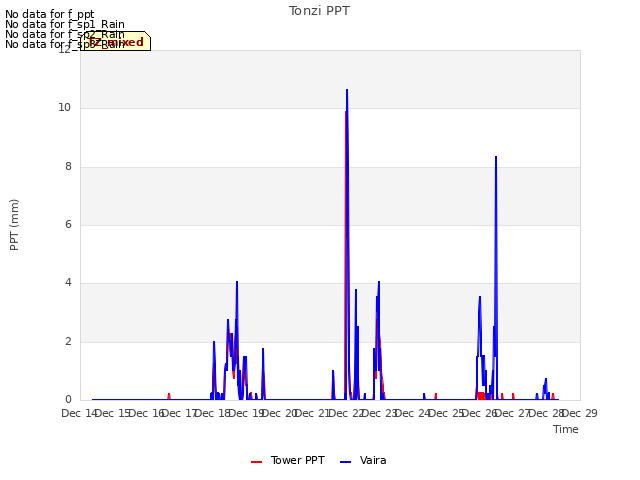Click the y-axis tick label 2
640x480 pixels.
click(x=68, y=341)
